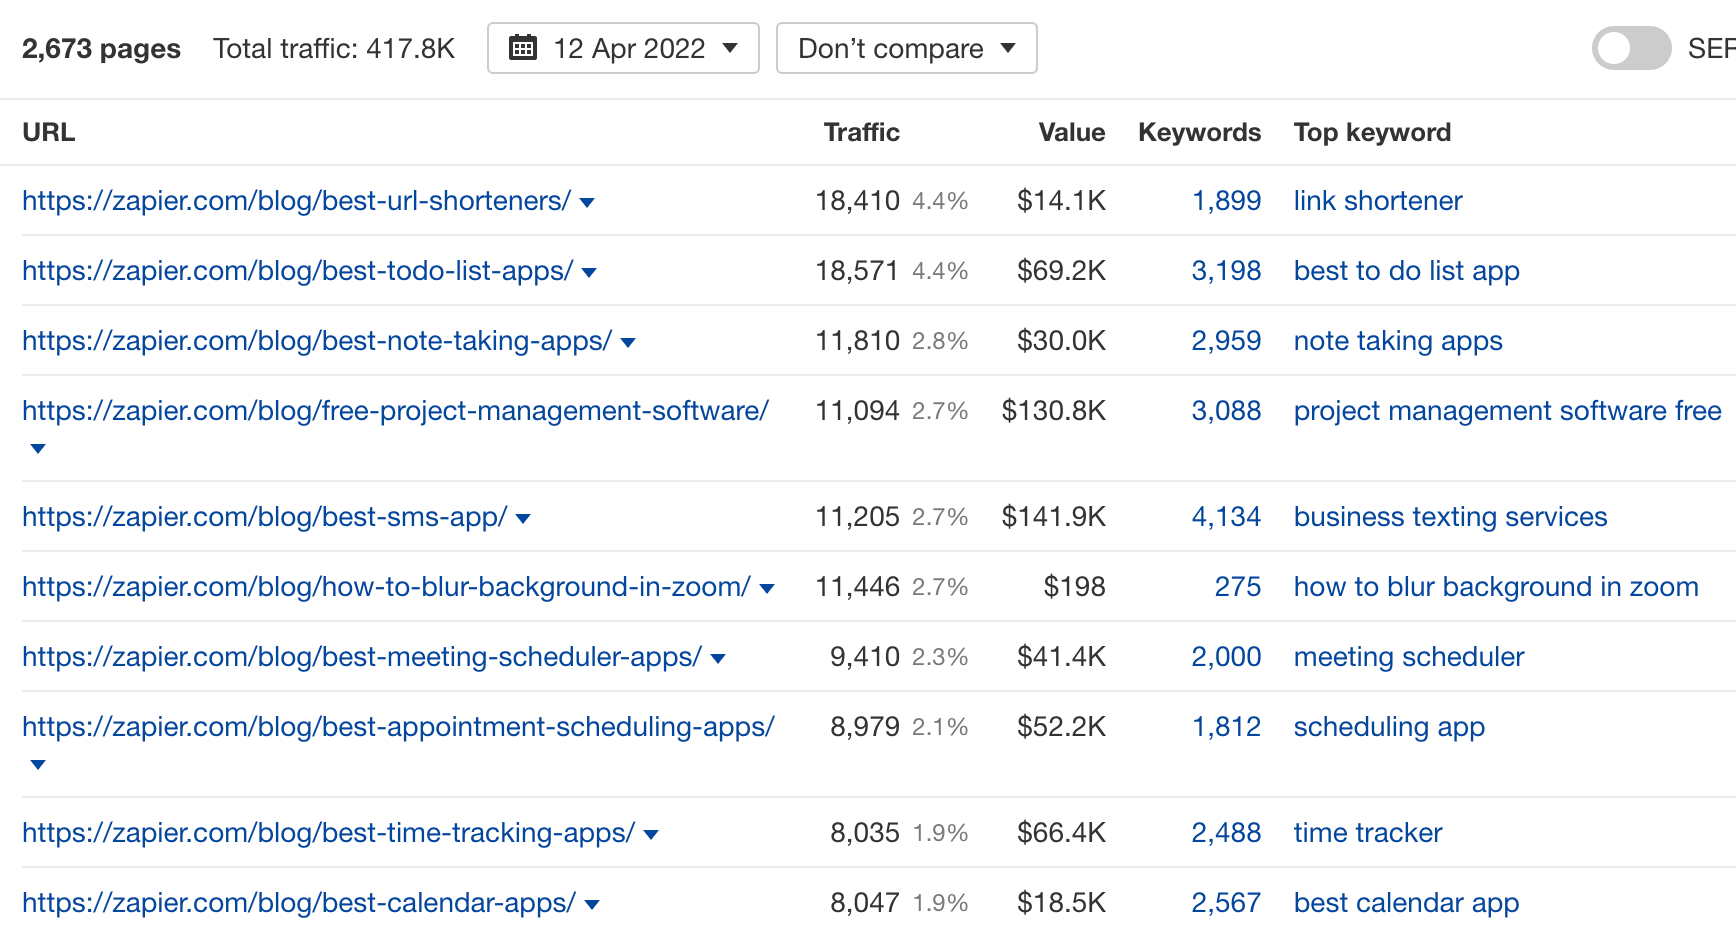Click the "link shortener" top keyword
Viewport: 1736px width, 936px height.
coord(1378,201)
